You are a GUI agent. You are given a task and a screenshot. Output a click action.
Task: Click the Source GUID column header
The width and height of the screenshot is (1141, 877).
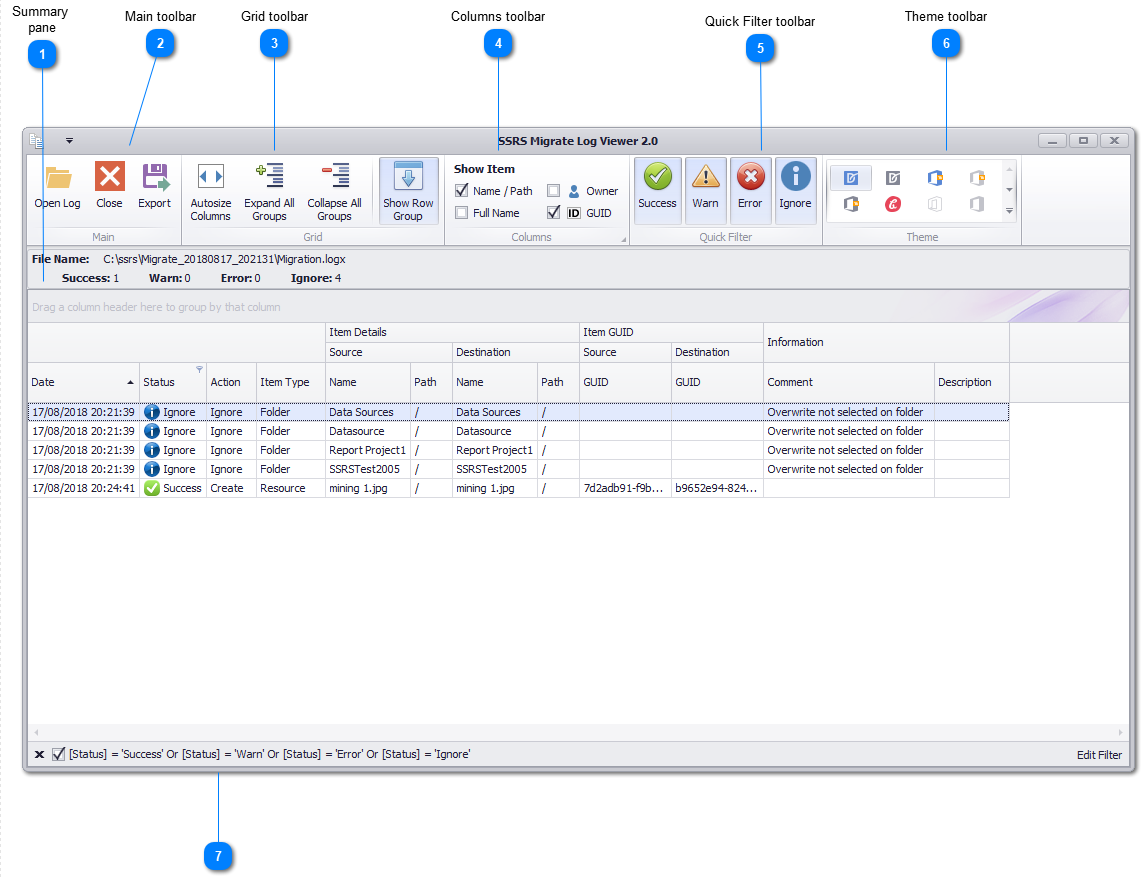pyautogui.click(x=625, y=382)
